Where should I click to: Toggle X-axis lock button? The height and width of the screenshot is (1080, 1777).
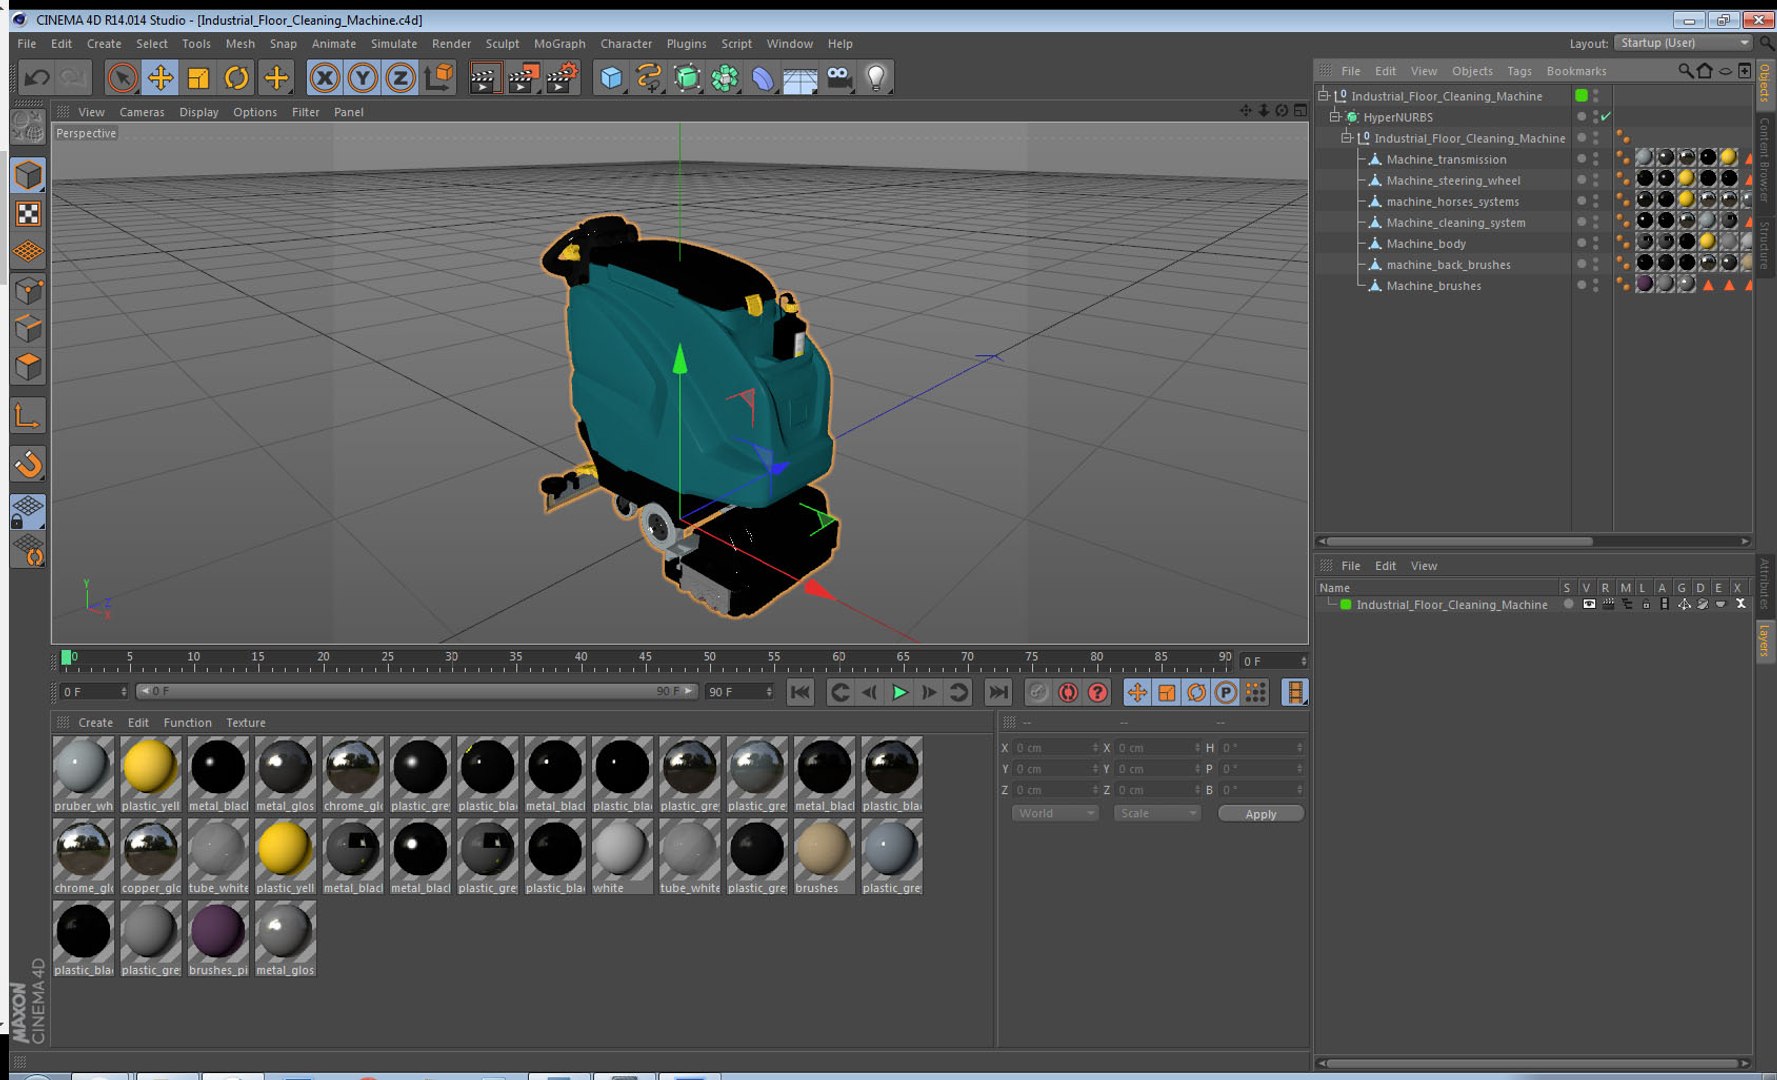click(x=324, y=78)
